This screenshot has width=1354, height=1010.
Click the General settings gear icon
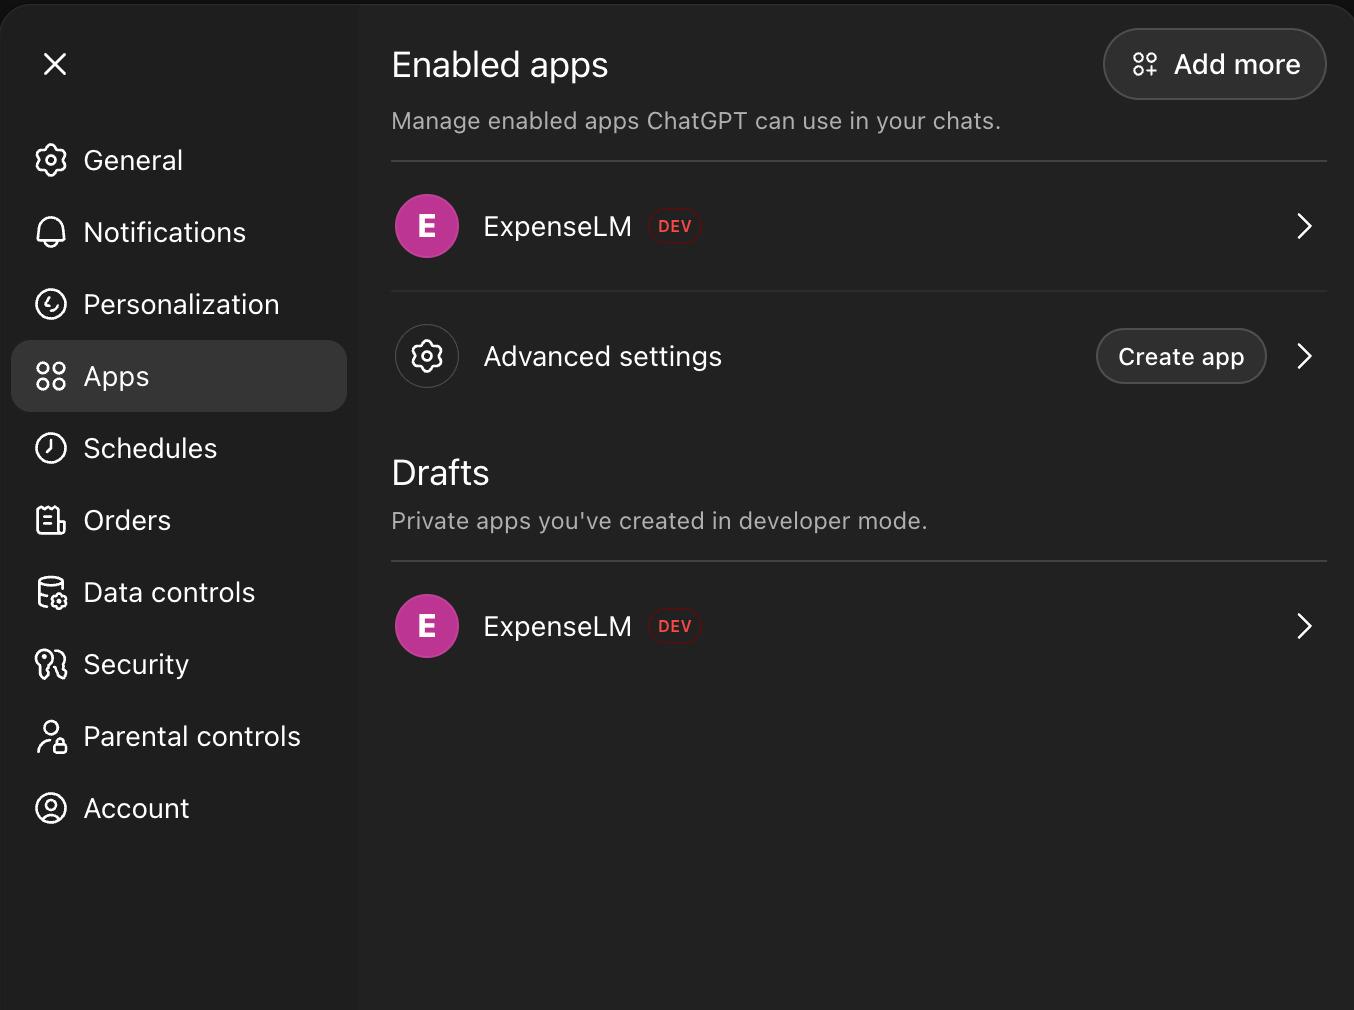[51, 160]
